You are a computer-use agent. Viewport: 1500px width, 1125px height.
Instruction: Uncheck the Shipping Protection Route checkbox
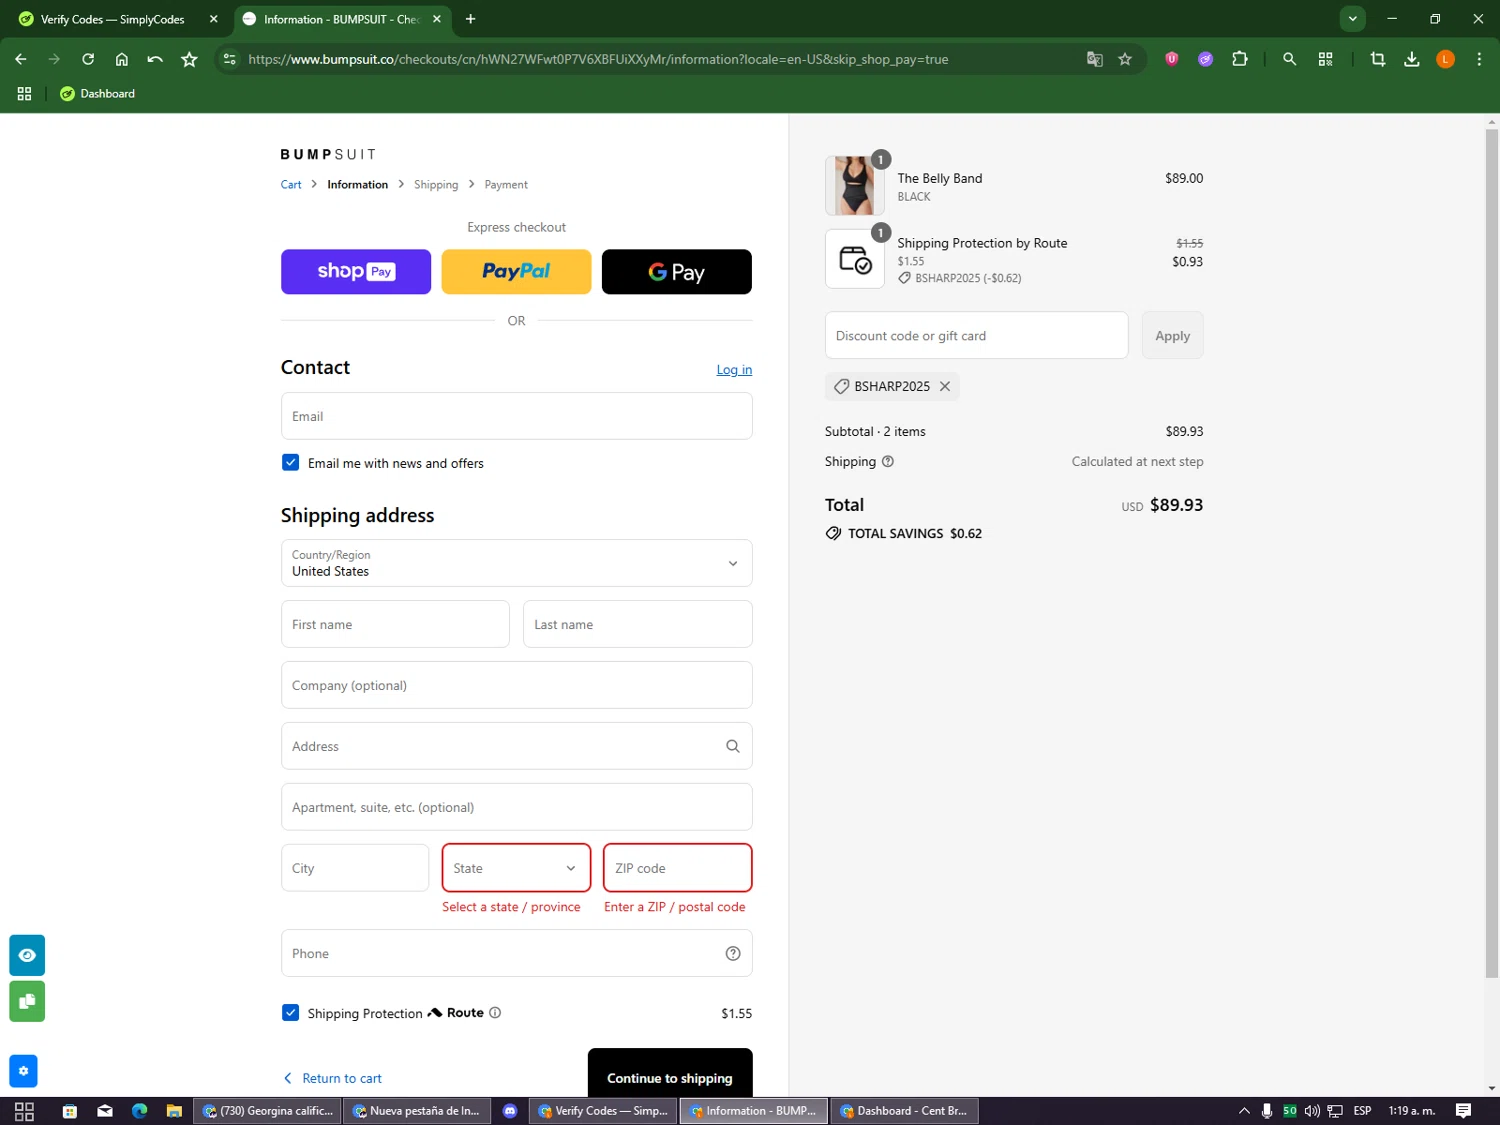click(x=290, y=1012)
